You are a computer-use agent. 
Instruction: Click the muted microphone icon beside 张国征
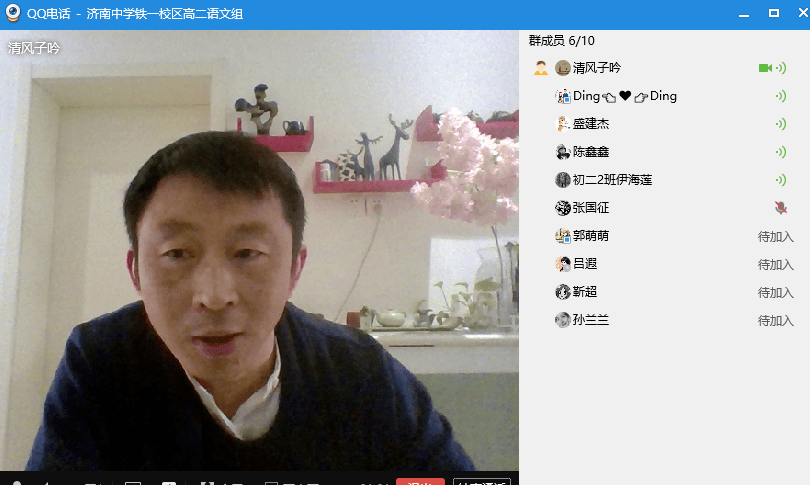pos(781,208)
